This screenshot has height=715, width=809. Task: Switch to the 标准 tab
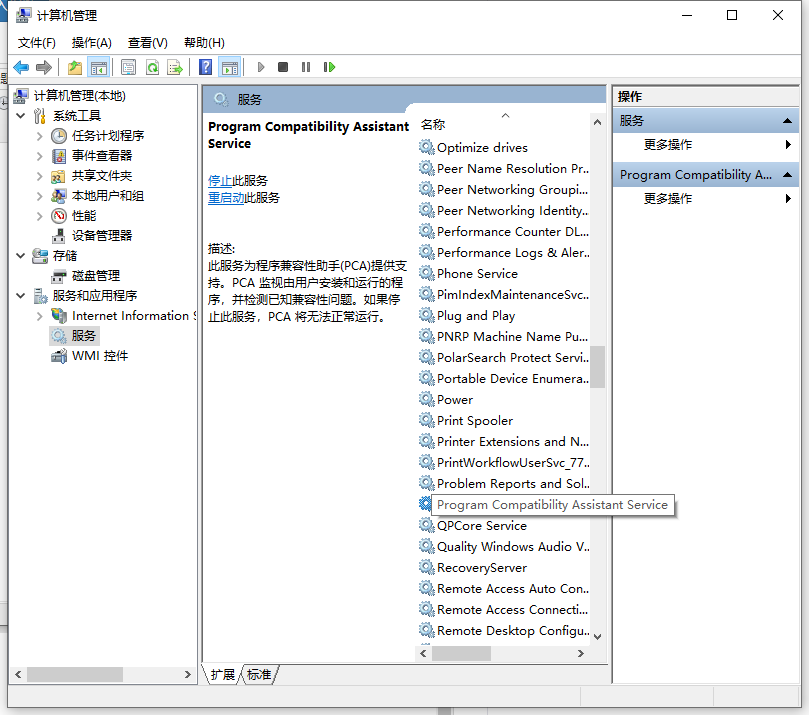(259, 675)
